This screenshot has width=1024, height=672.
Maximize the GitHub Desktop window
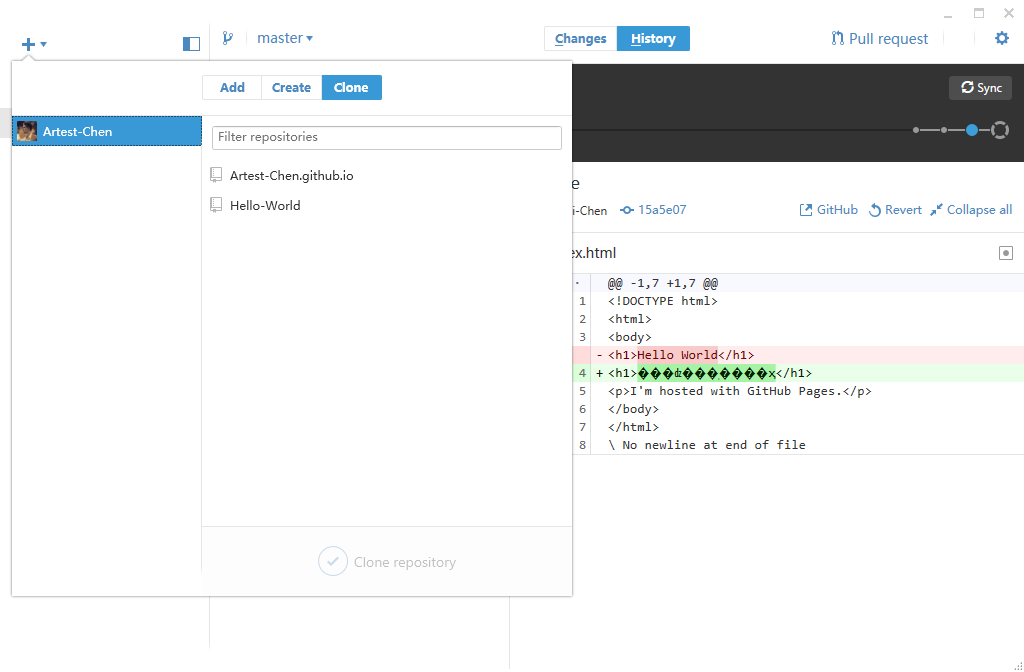tap(978, 13)
